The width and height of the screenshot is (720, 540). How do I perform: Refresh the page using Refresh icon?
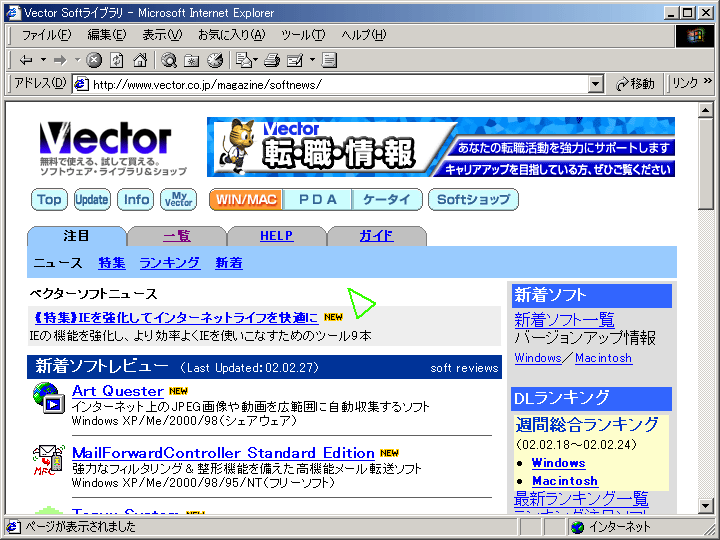pos(117,60)
